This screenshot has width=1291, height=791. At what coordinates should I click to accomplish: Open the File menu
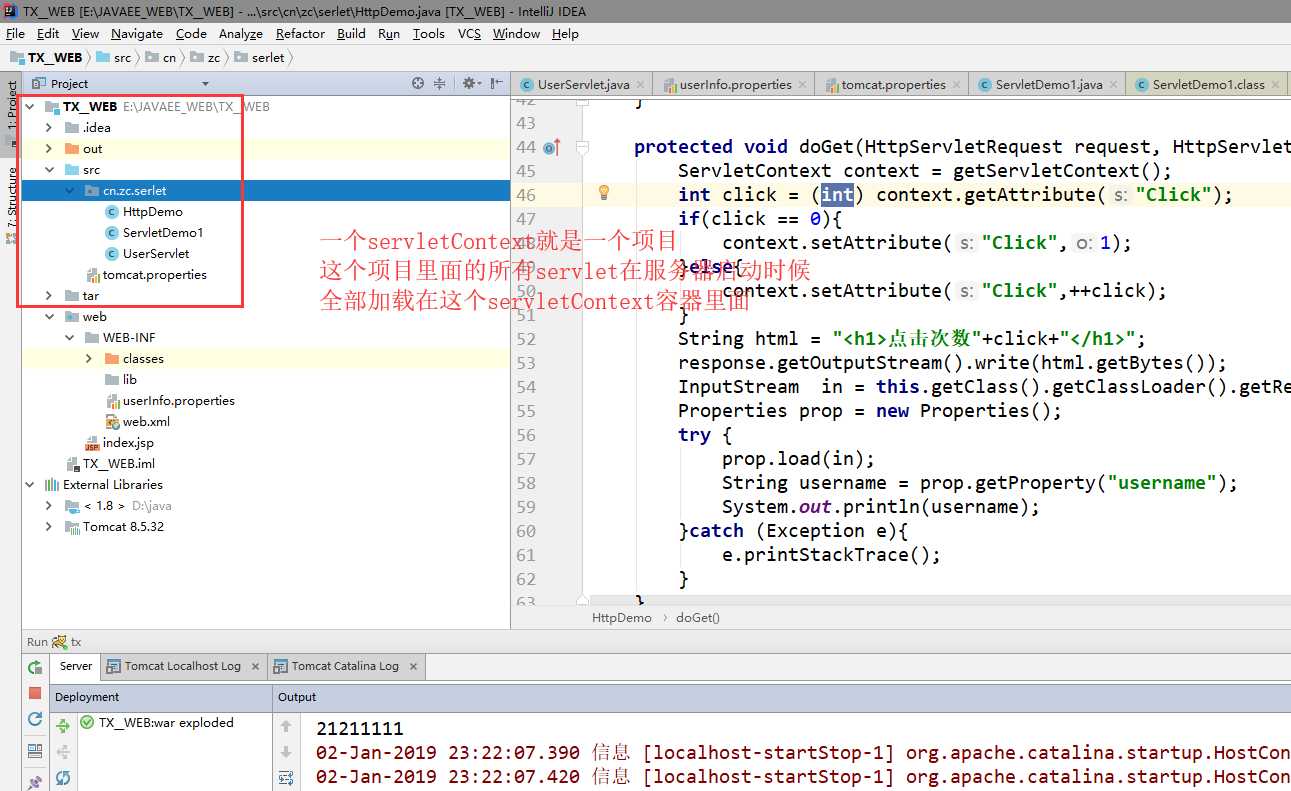point(15,34)
